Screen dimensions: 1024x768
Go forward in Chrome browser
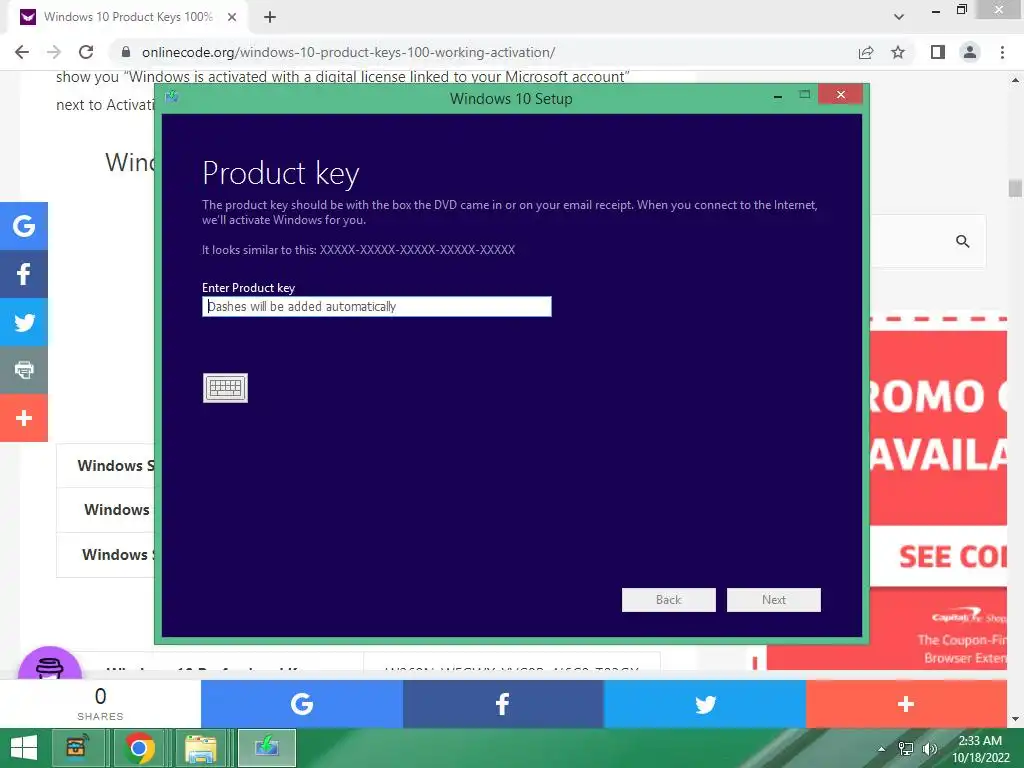(54, 52)
